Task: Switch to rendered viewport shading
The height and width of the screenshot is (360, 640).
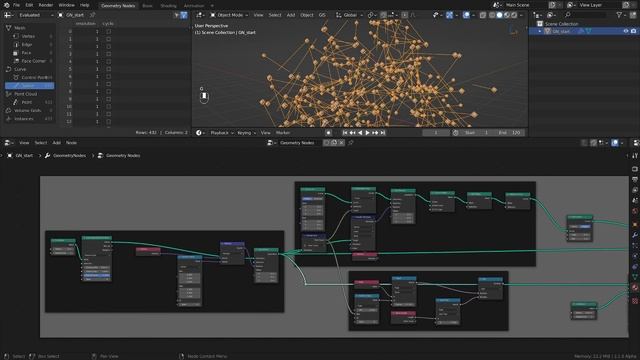Action: 514,15
